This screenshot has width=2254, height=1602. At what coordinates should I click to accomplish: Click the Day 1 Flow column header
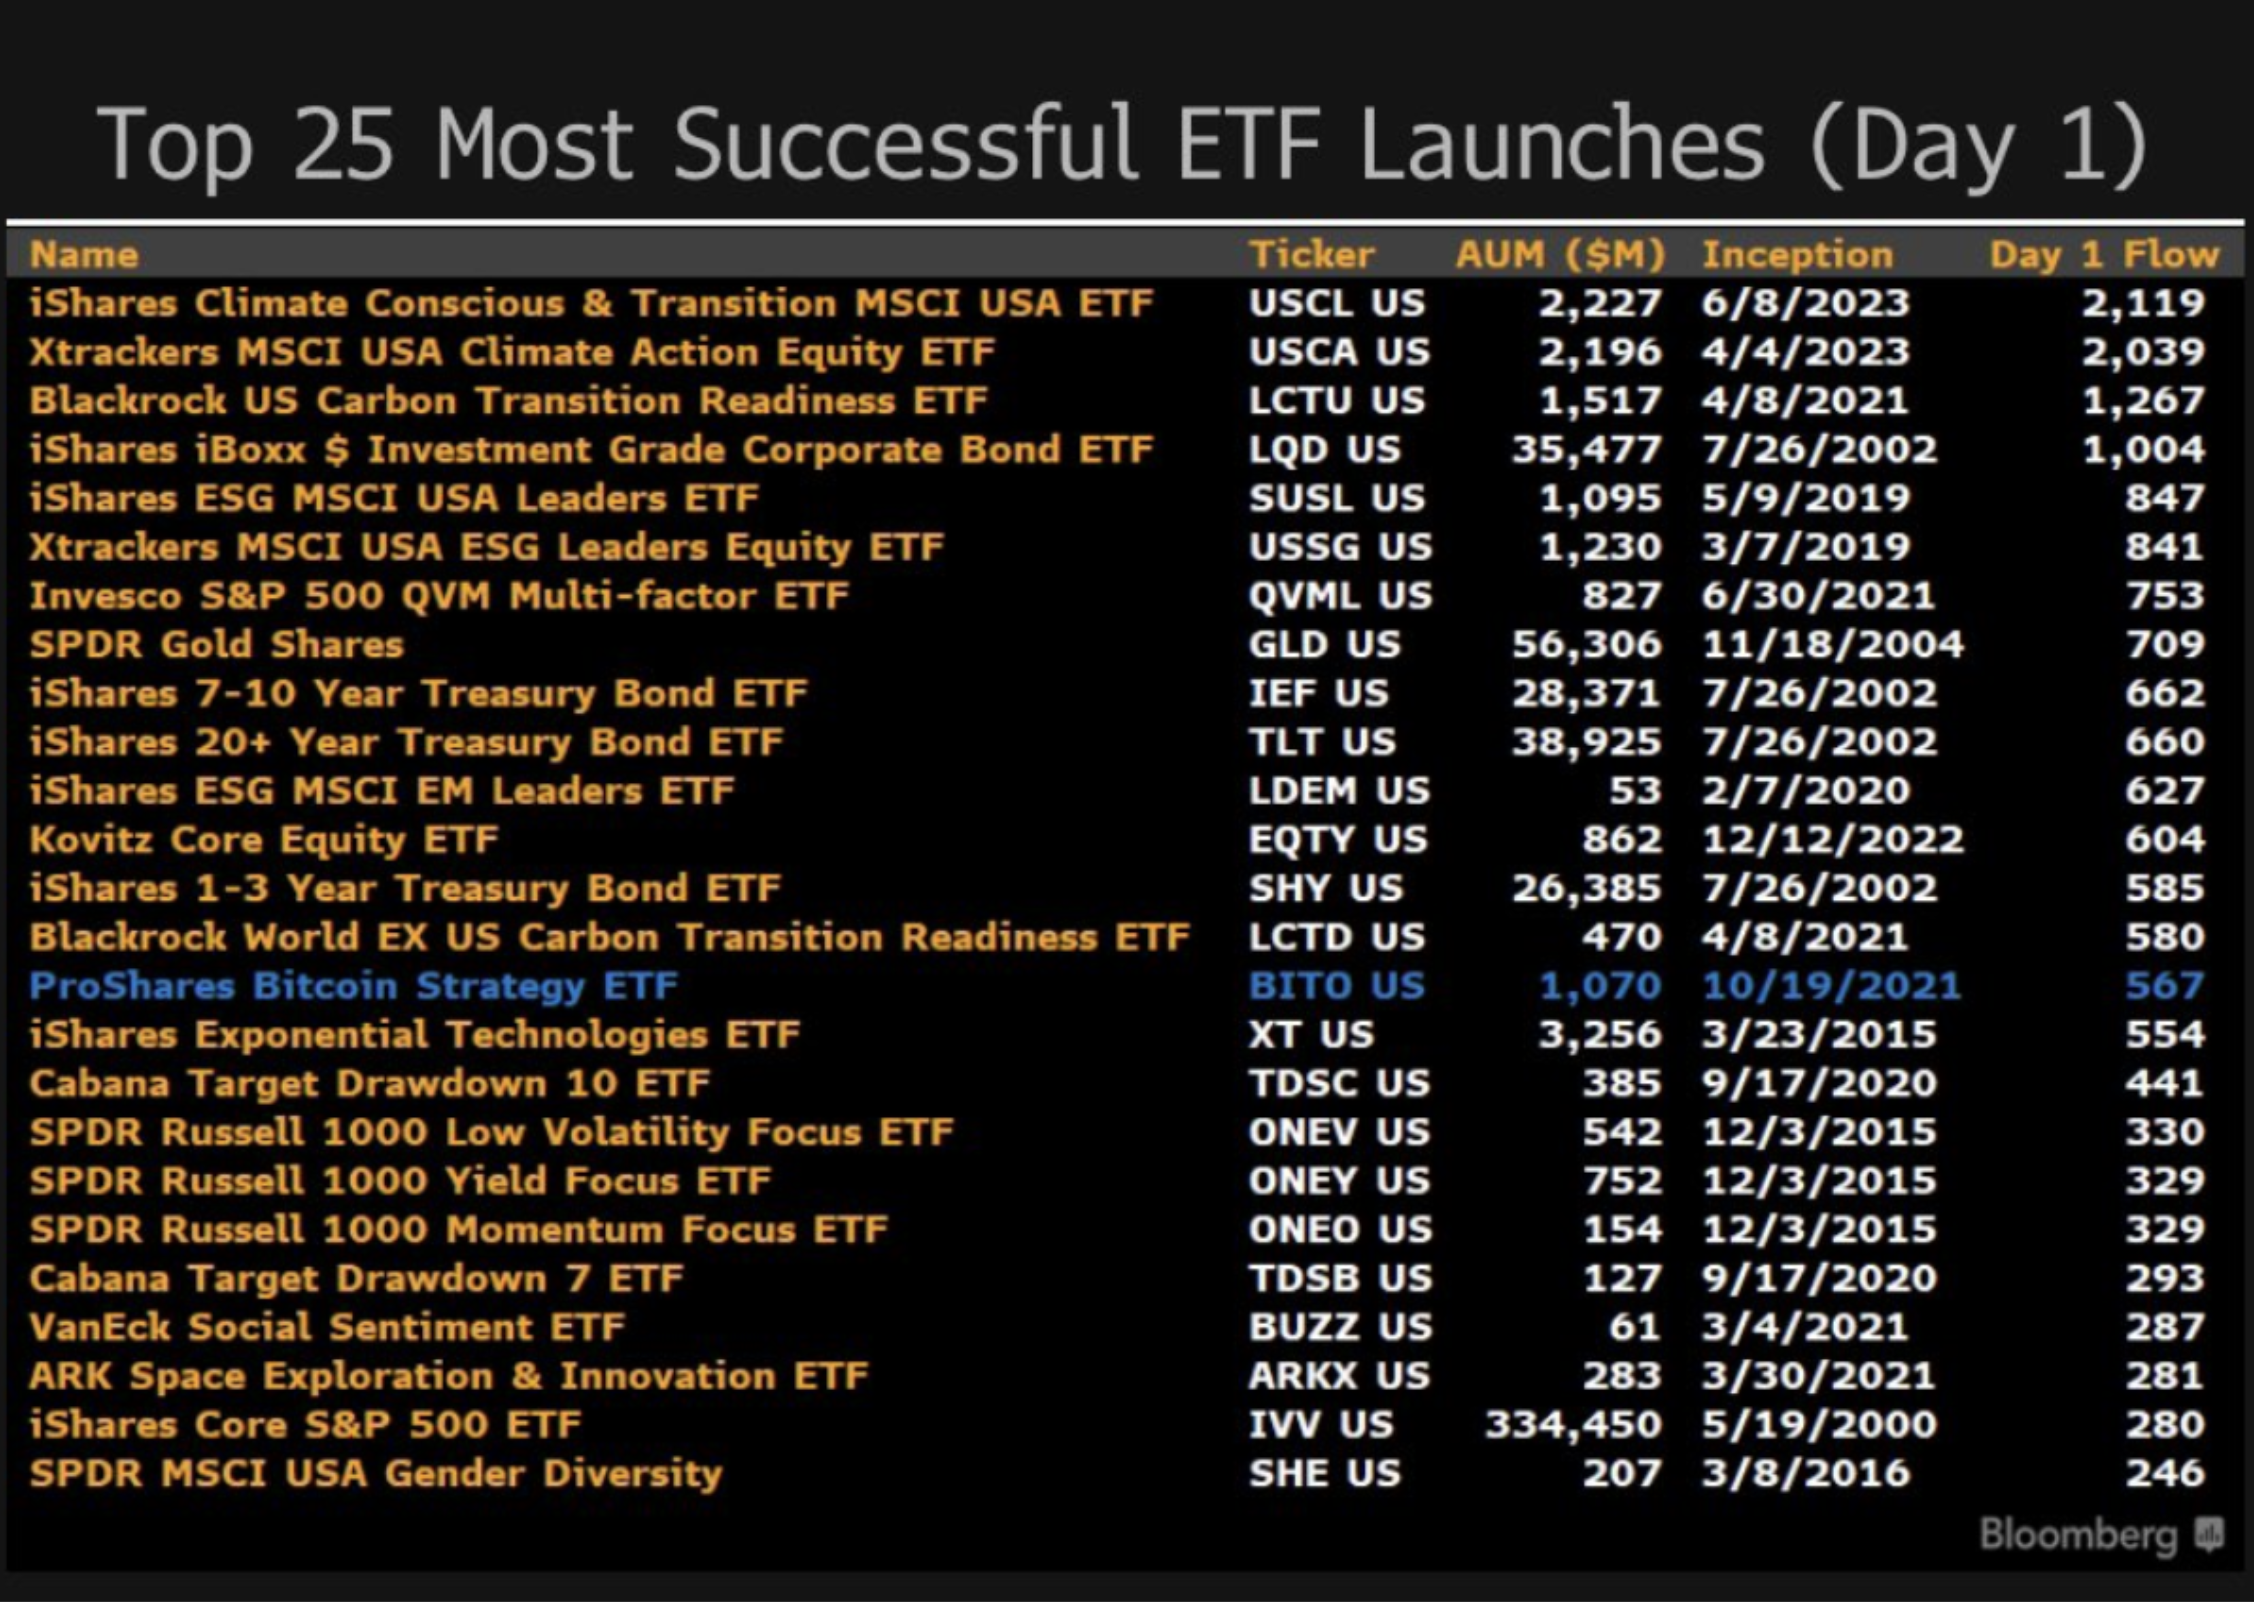point(2103,255)
